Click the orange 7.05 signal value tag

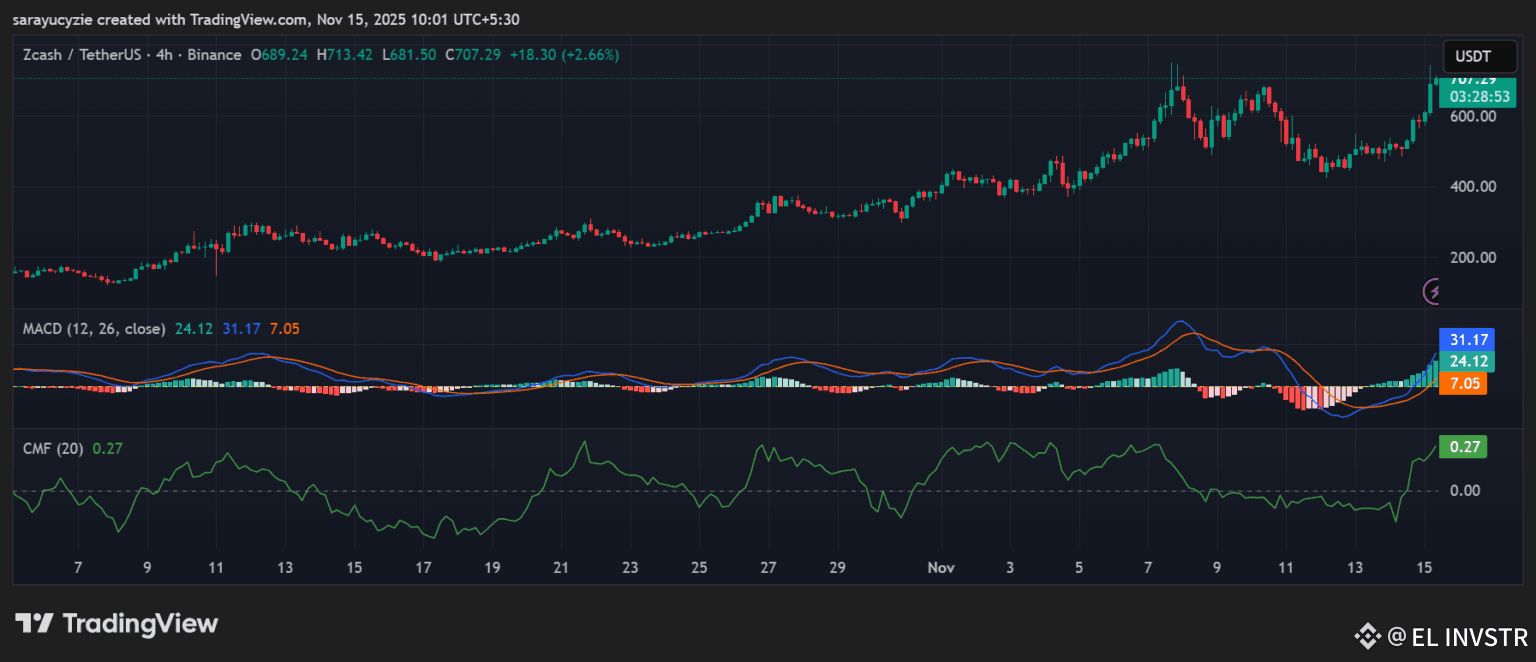(1462, 383)
